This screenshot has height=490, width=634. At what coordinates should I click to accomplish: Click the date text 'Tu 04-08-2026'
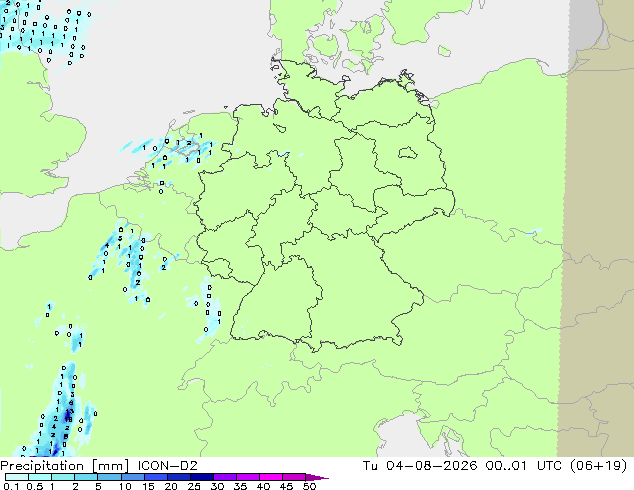pos(419,466)
